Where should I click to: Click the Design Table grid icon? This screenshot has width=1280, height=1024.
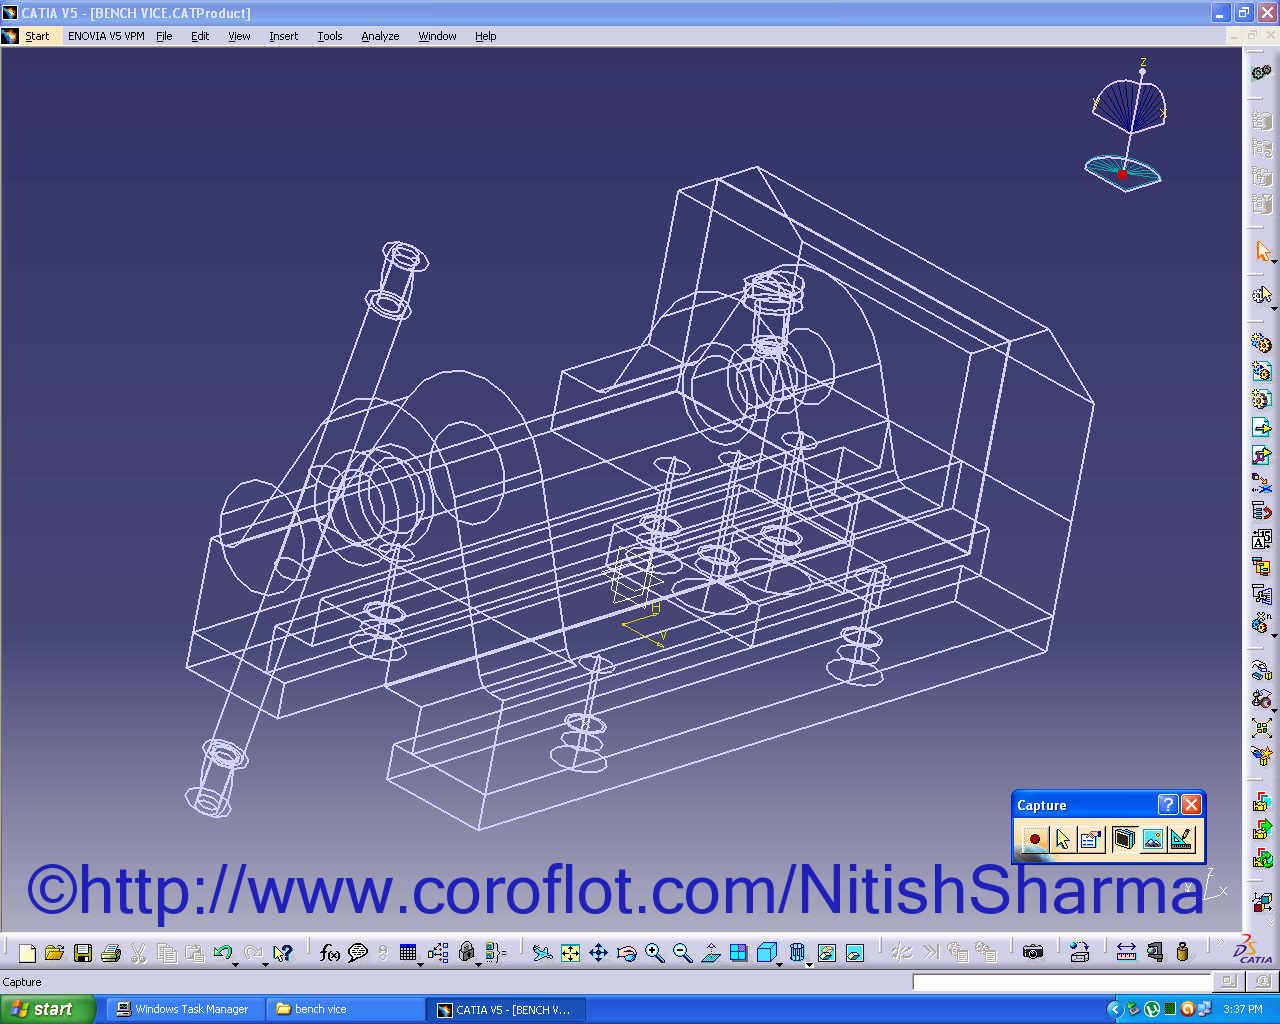(408, 952)
